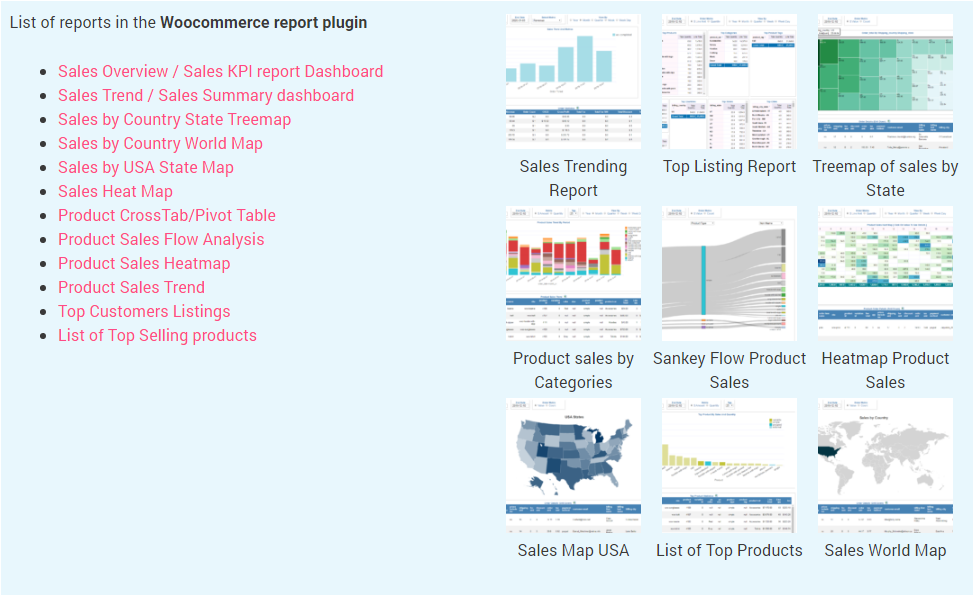974x596 pixels.
Task: Click the 'Sales Map USA' caption
Action: (573, 551)
